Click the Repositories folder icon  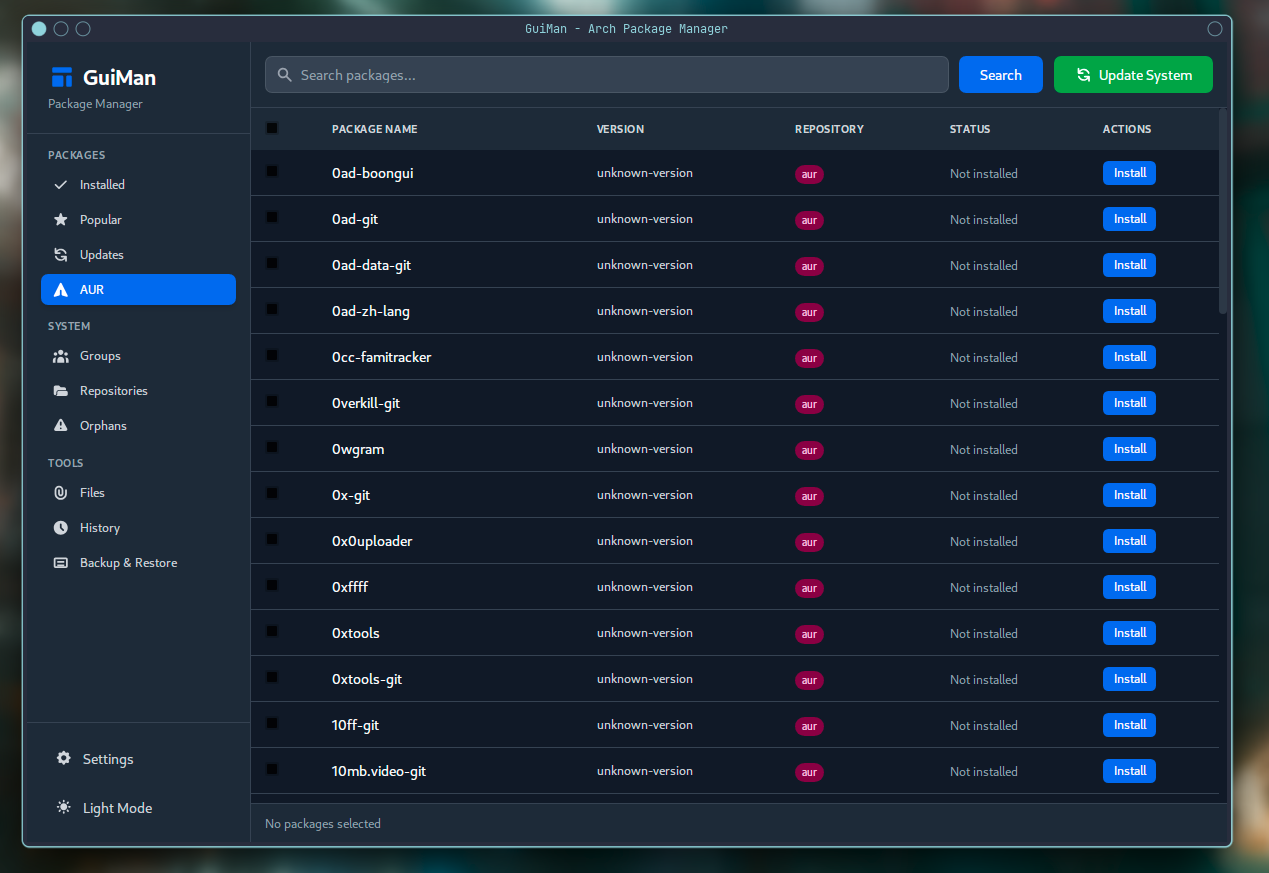coord(61,391)
